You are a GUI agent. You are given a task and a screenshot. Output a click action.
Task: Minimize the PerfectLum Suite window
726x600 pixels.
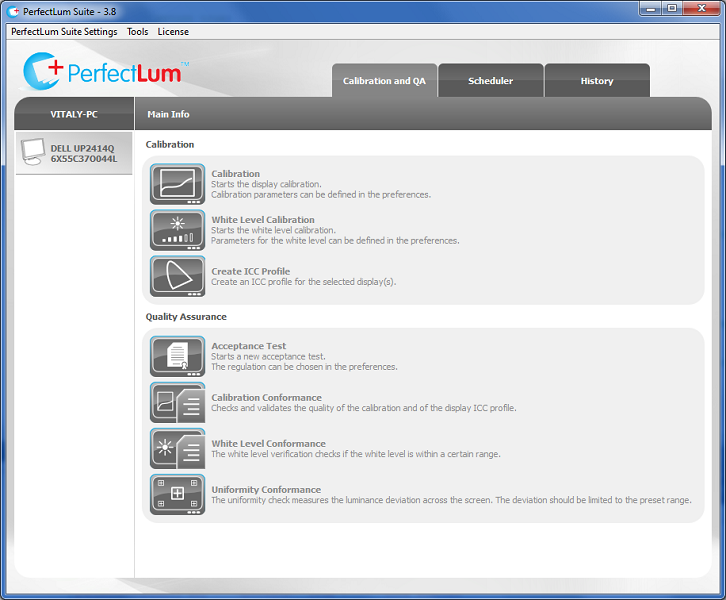(651, 9)
